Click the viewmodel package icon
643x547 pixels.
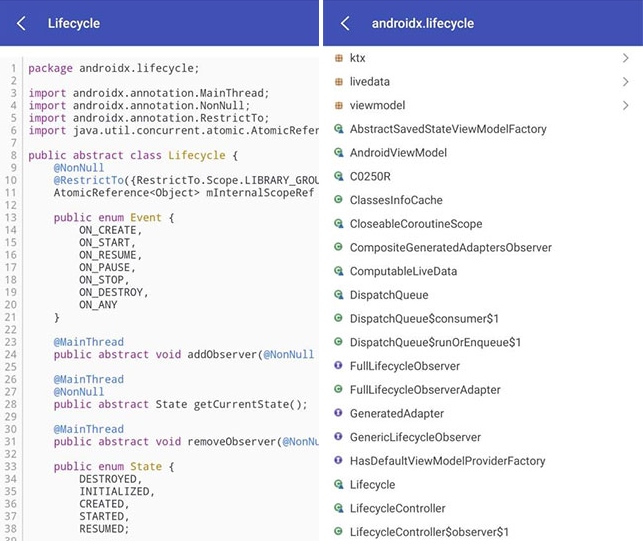click(339, 105)
